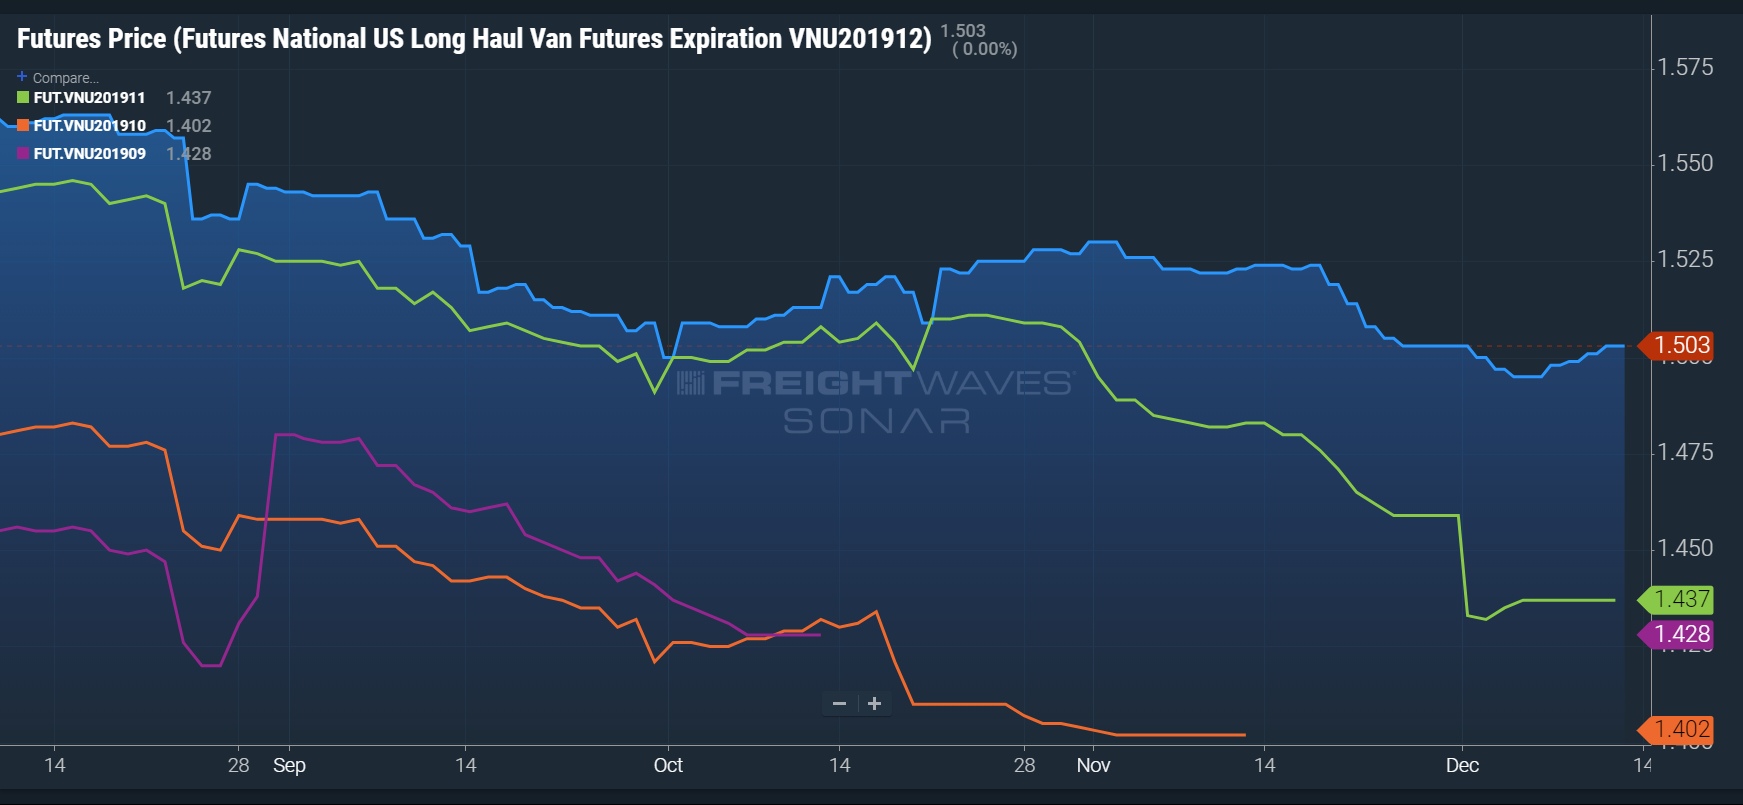Click the green FUT.VNU201911 legend swatch
The width and height of the screenshot is (1743, 805).
coord(23,98)
